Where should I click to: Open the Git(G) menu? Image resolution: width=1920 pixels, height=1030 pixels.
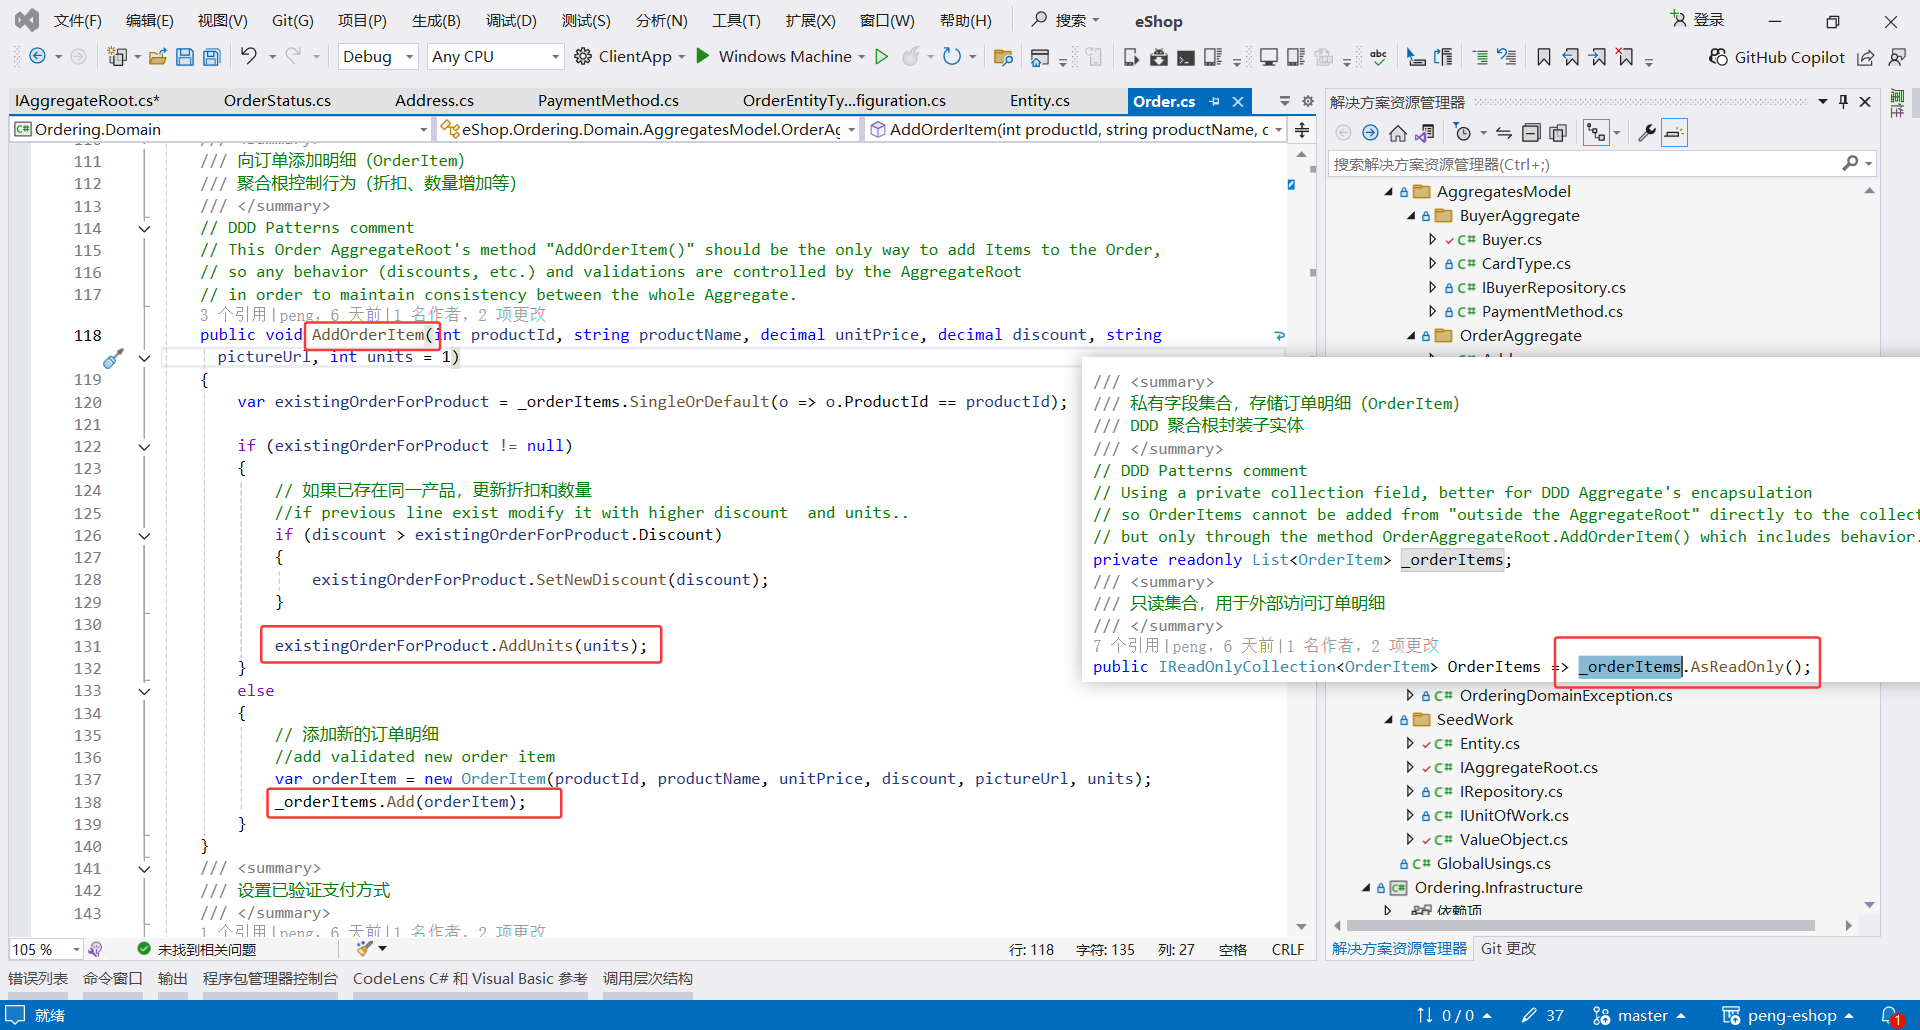(292, 21)
